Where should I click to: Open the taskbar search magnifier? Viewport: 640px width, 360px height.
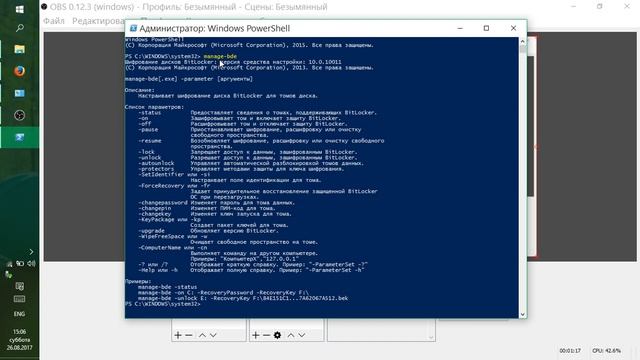tap(19, 28)
